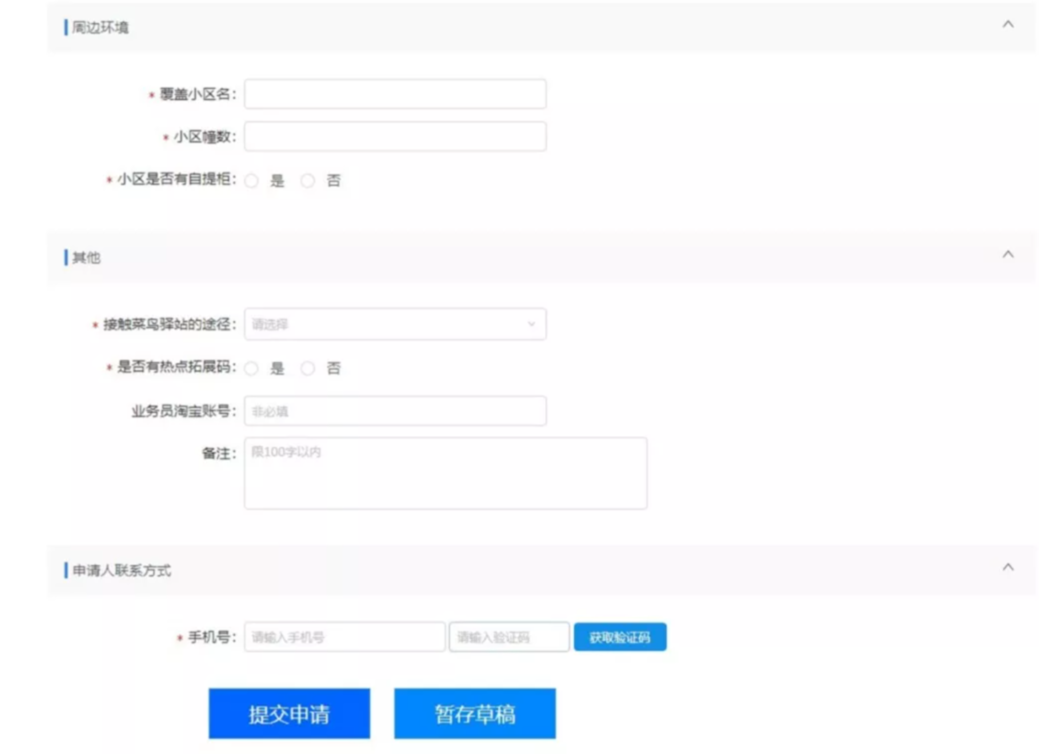The image size is (1039, 754).
Task: Click the 其他 section title
Action: click(x=86, y=258)
